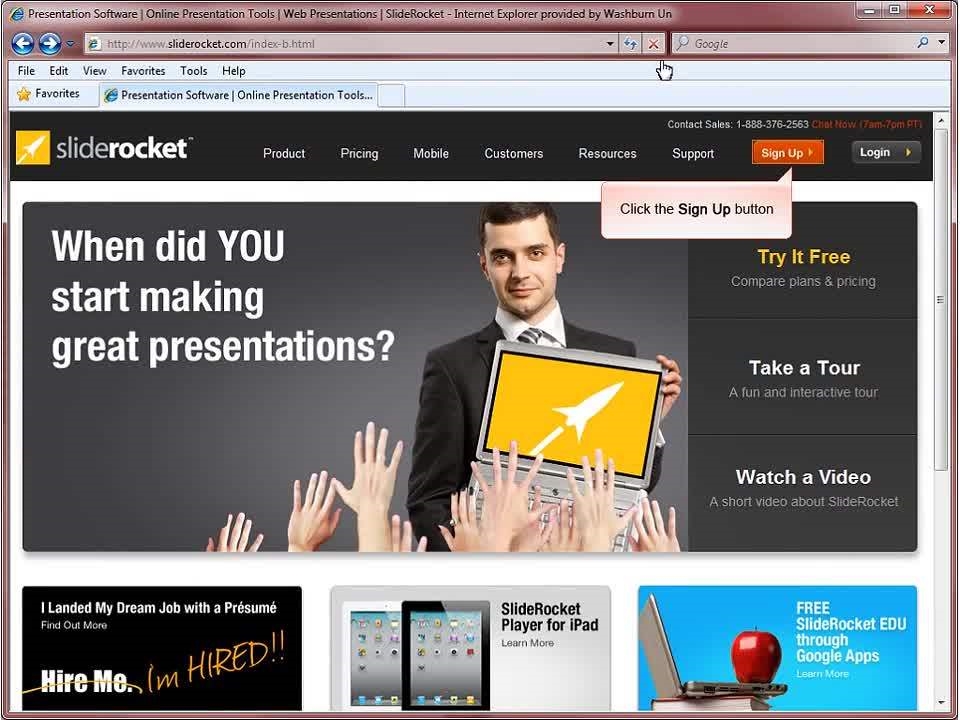This screenshot has width=960, height=720.
Task: Open a new blank browser tab
Action: click(391, 96)
